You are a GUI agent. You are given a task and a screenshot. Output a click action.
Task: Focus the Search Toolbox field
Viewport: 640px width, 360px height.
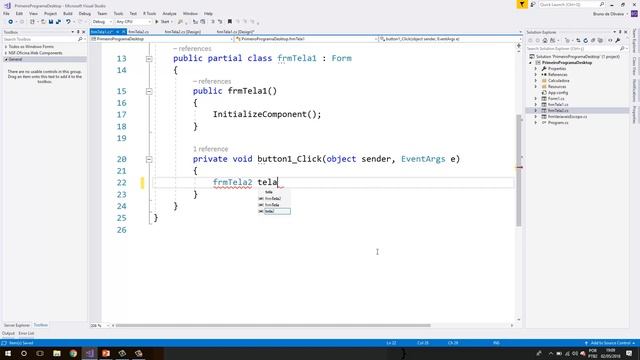point(43,39)
